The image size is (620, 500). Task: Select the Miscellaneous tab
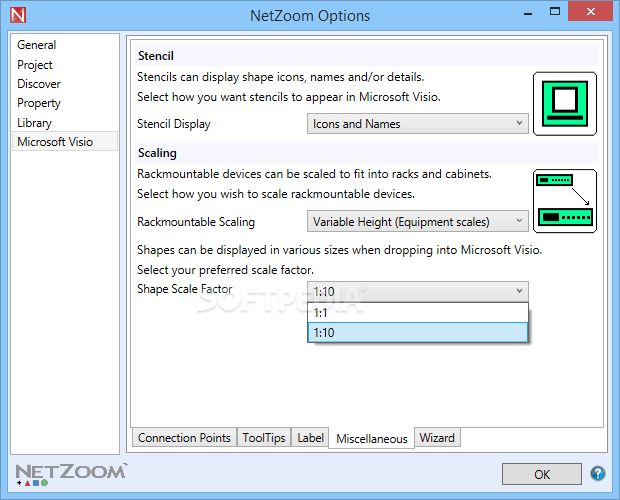click(x=372, y=438)
